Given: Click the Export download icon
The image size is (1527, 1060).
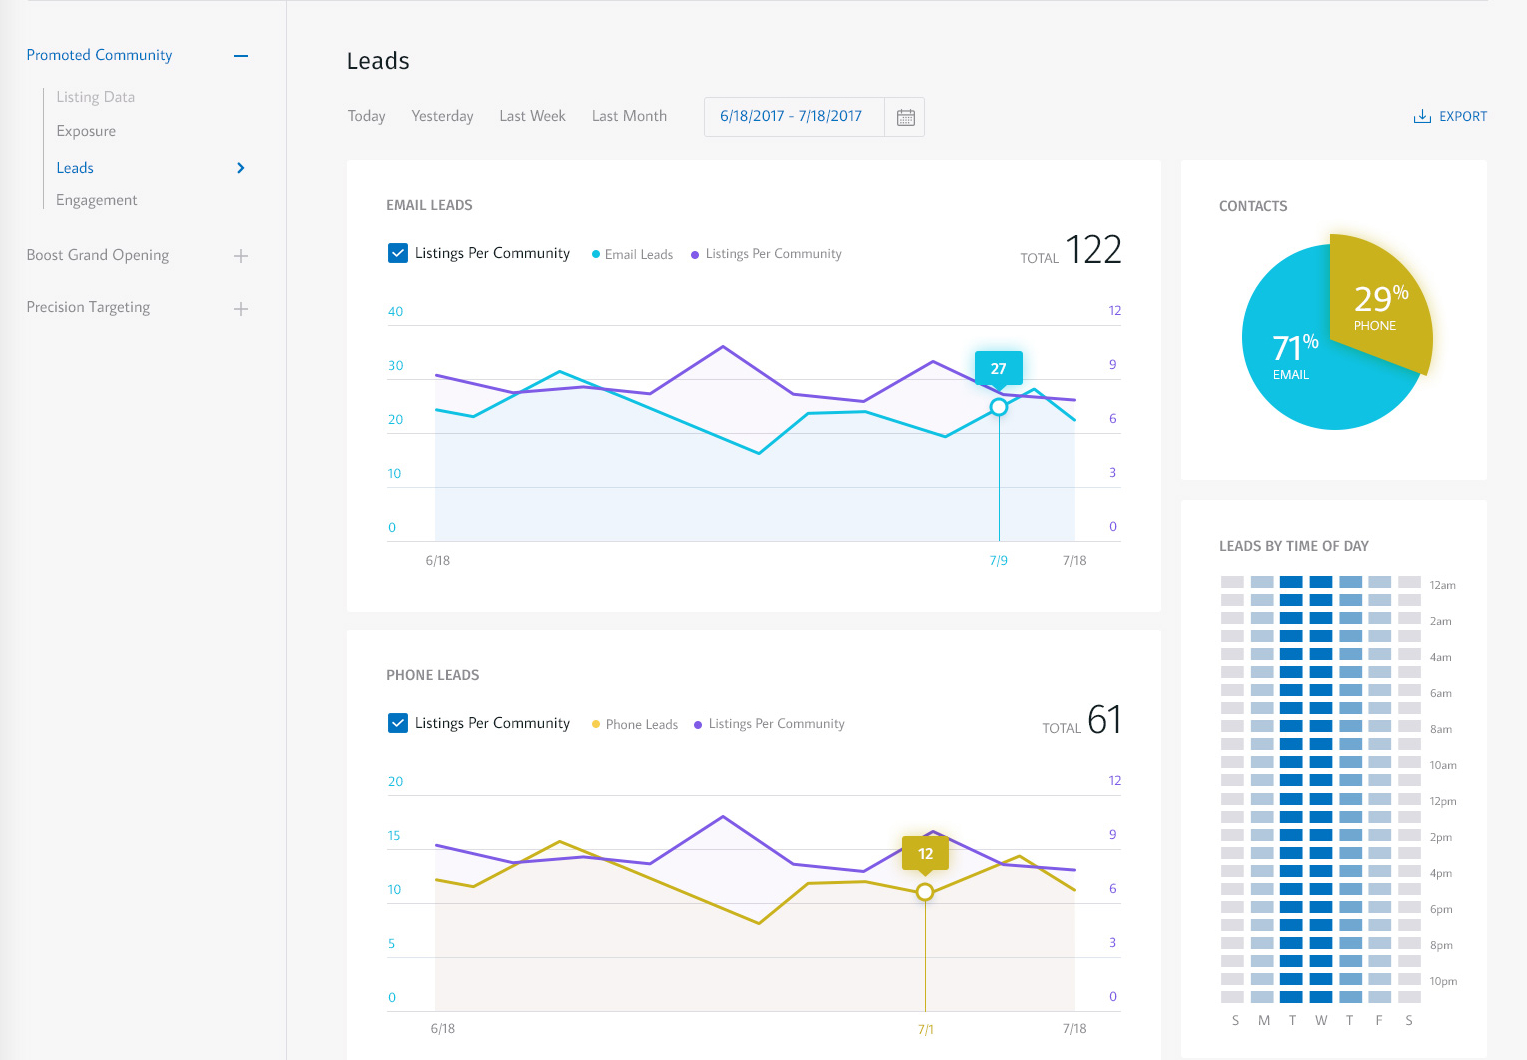Looking at the screenshot, I should (x=1422, y=117).
